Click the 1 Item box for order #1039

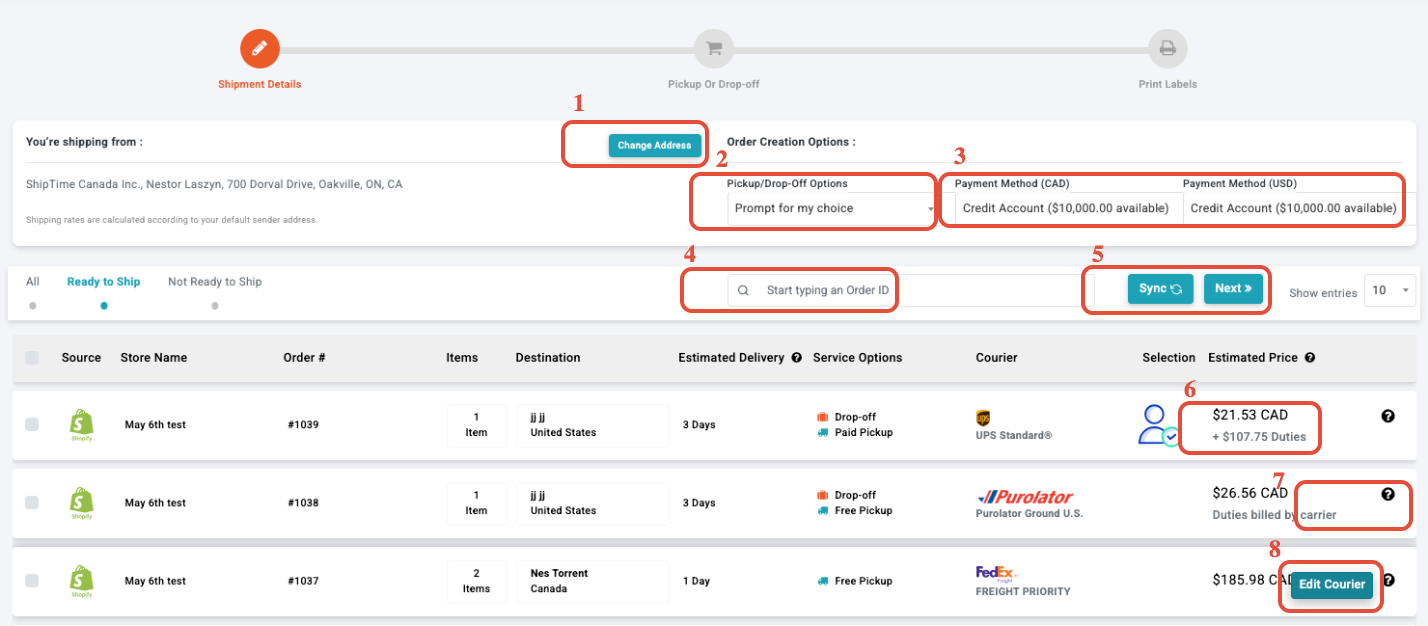(476, 425)
